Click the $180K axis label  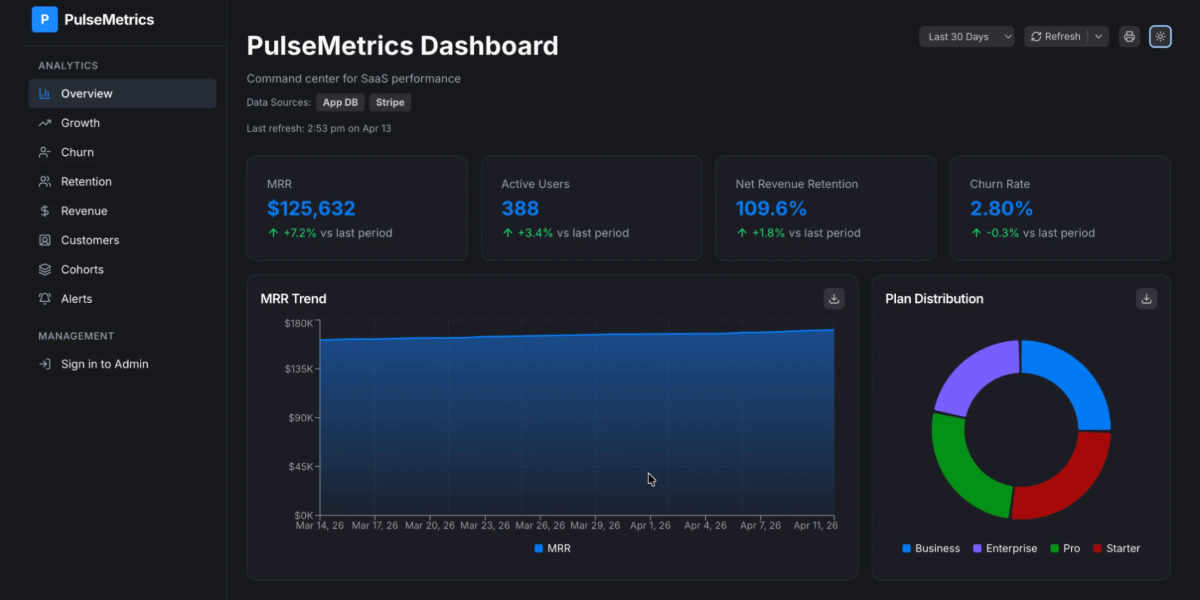(x=299, y=323)
